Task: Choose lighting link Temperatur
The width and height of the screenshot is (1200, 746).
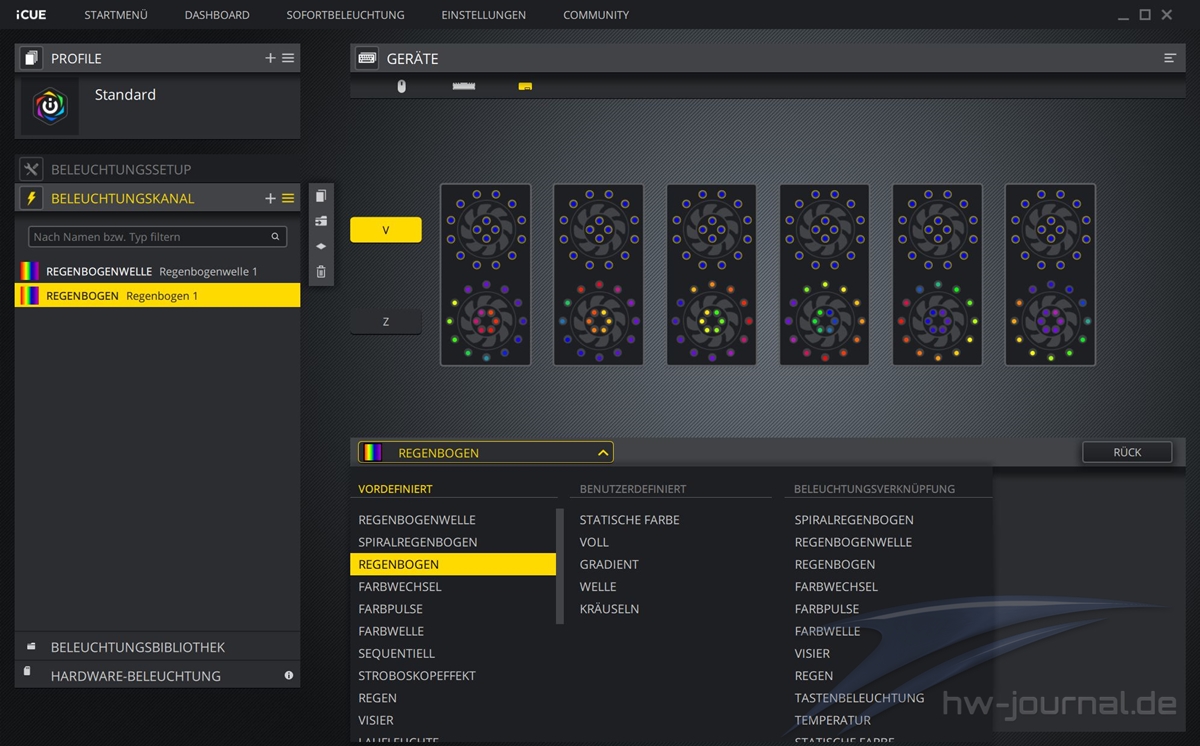Action: (832, 720)
